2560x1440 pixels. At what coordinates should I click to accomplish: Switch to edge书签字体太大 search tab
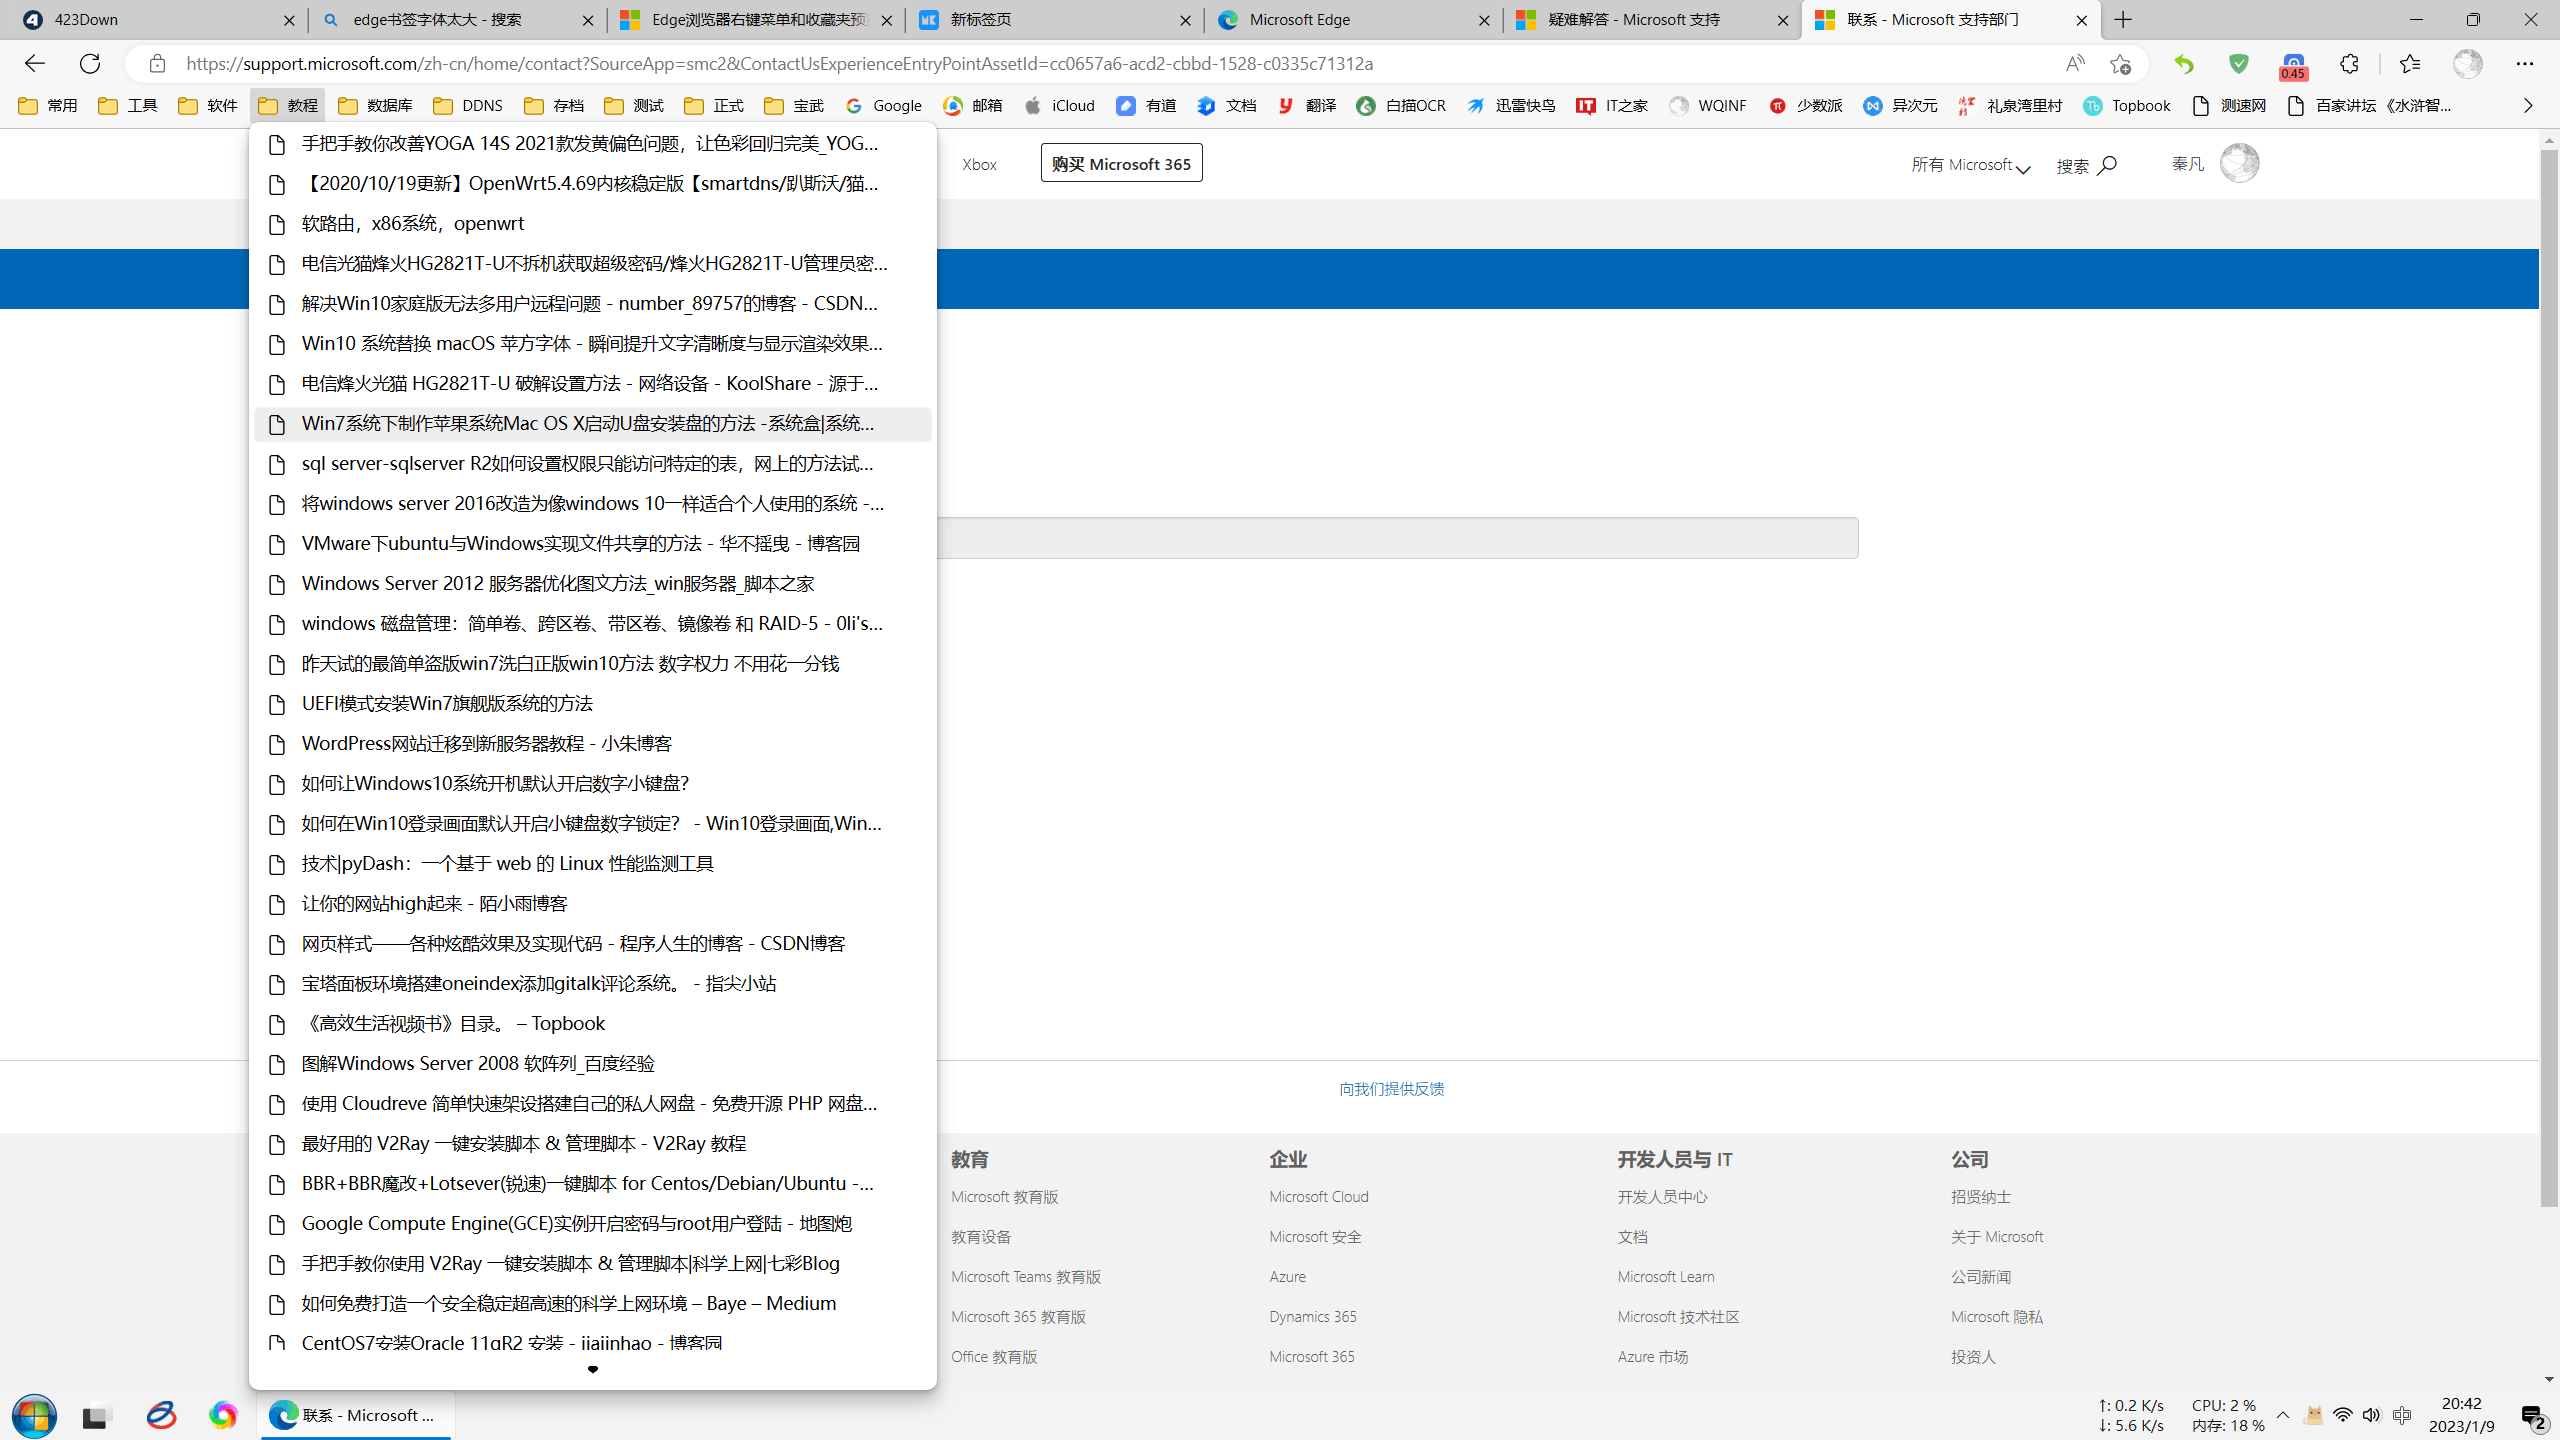[x=455, y=20]
